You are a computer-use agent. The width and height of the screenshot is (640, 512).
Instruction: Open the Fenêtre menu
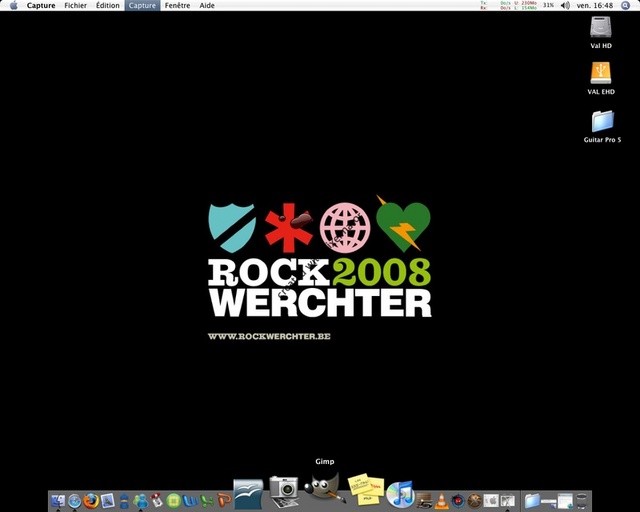177,5
